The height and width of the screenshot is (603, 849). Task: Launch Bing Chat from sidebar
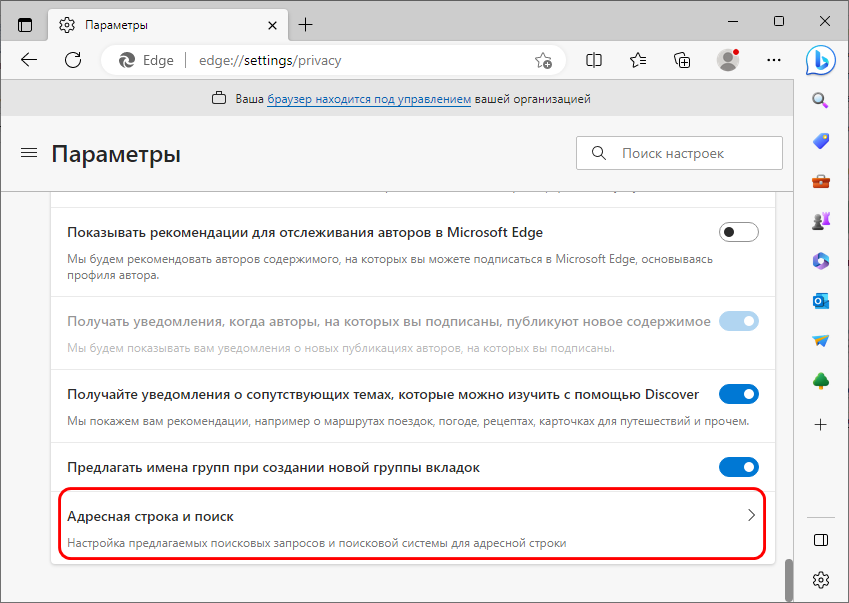(x=820, y=60)
